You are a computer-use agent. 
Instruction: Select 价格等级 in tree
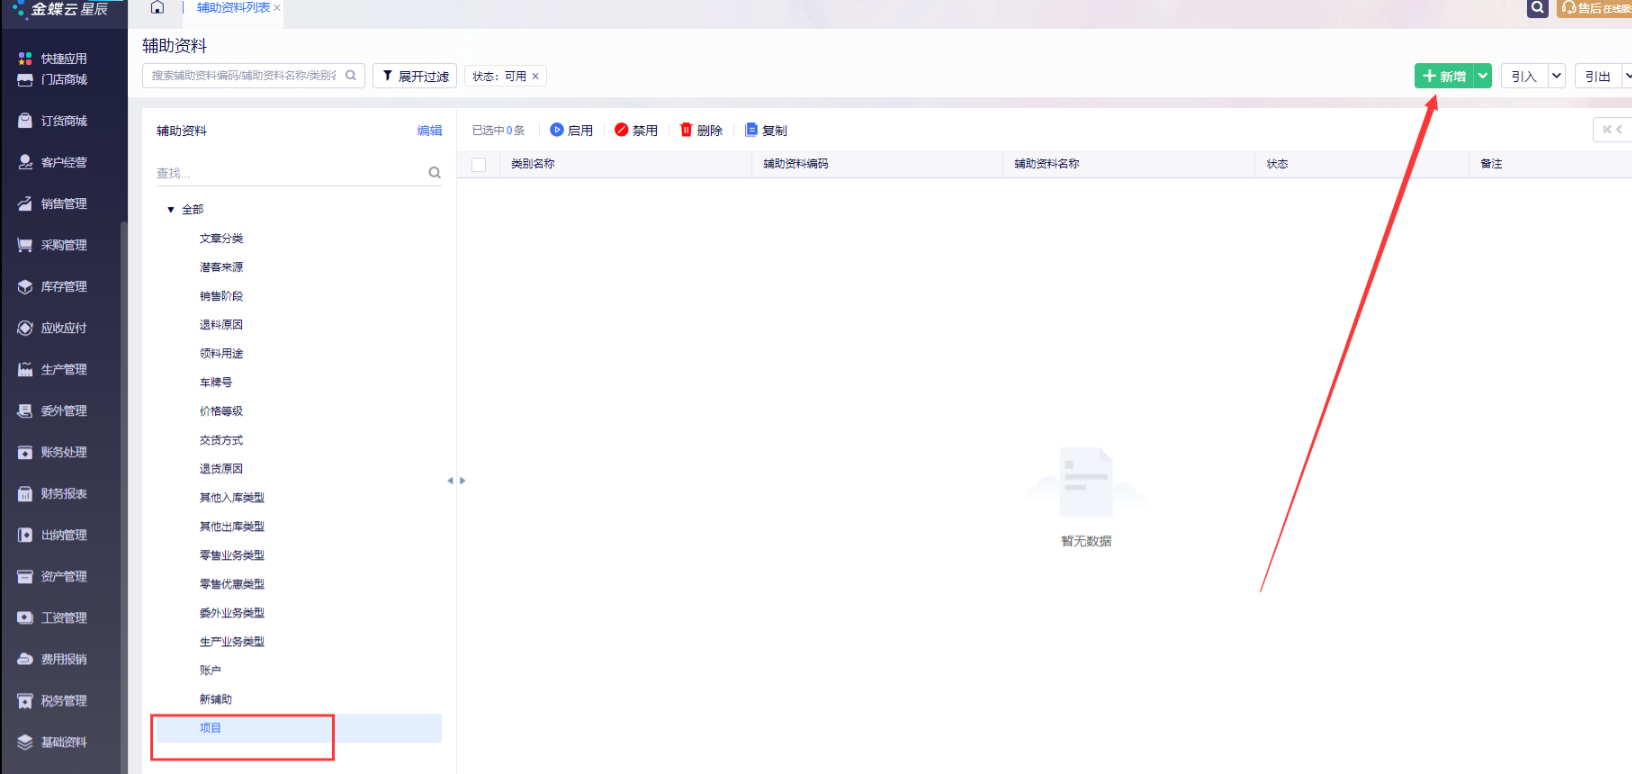coord(221,412)
